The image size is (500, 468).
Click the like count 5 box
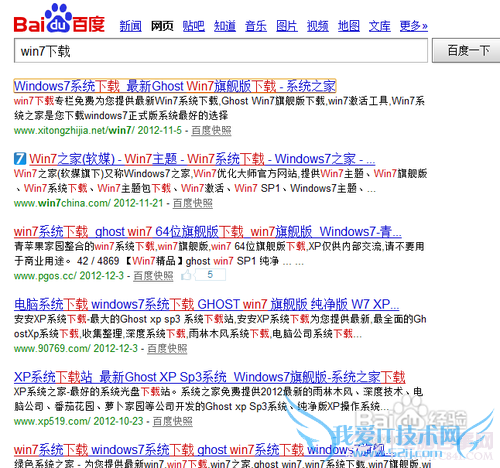pos(210,275)
